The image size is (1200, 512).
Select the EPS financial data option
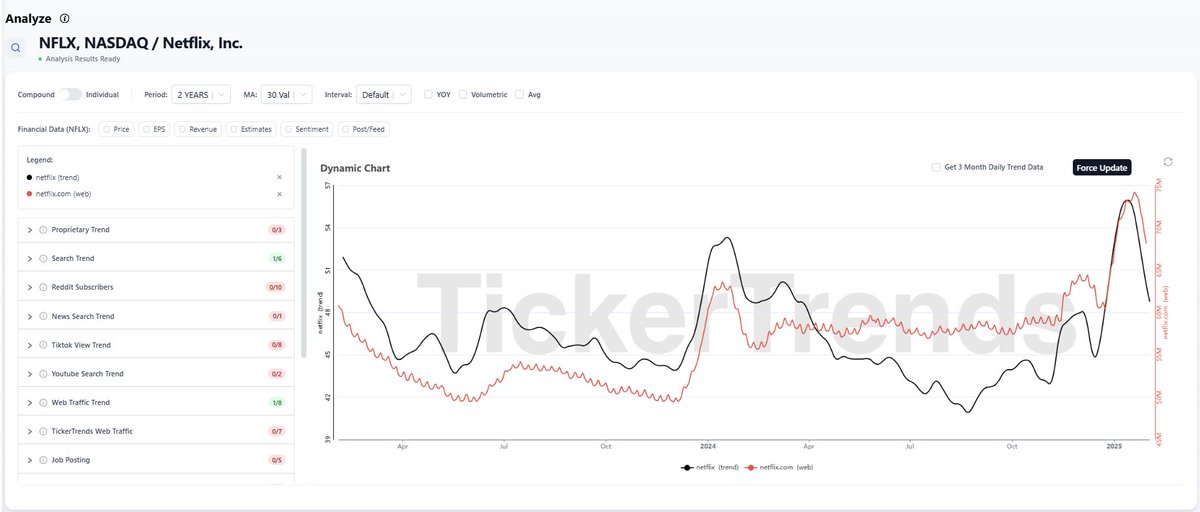[x=155, y=129]
